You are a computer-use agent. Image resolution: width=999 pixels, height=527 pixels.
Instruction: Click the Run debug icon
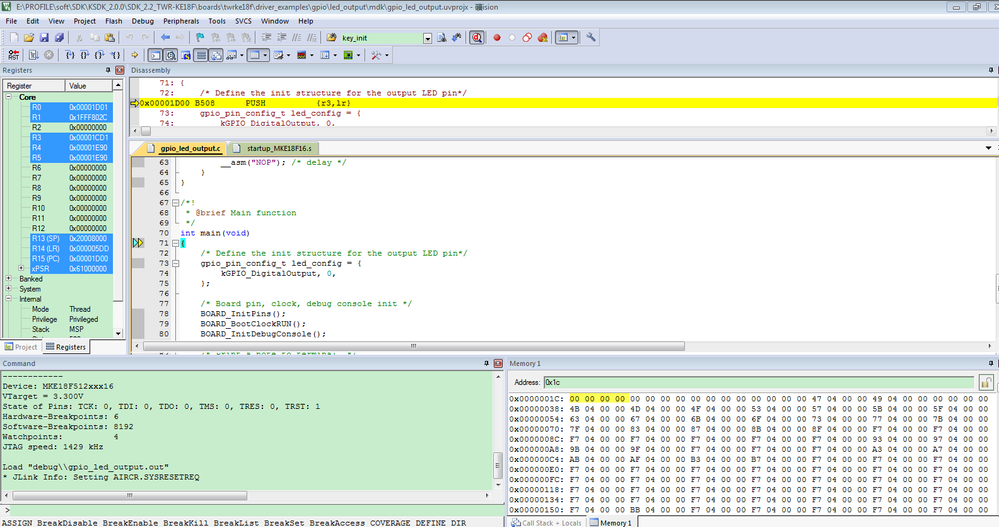33,55
